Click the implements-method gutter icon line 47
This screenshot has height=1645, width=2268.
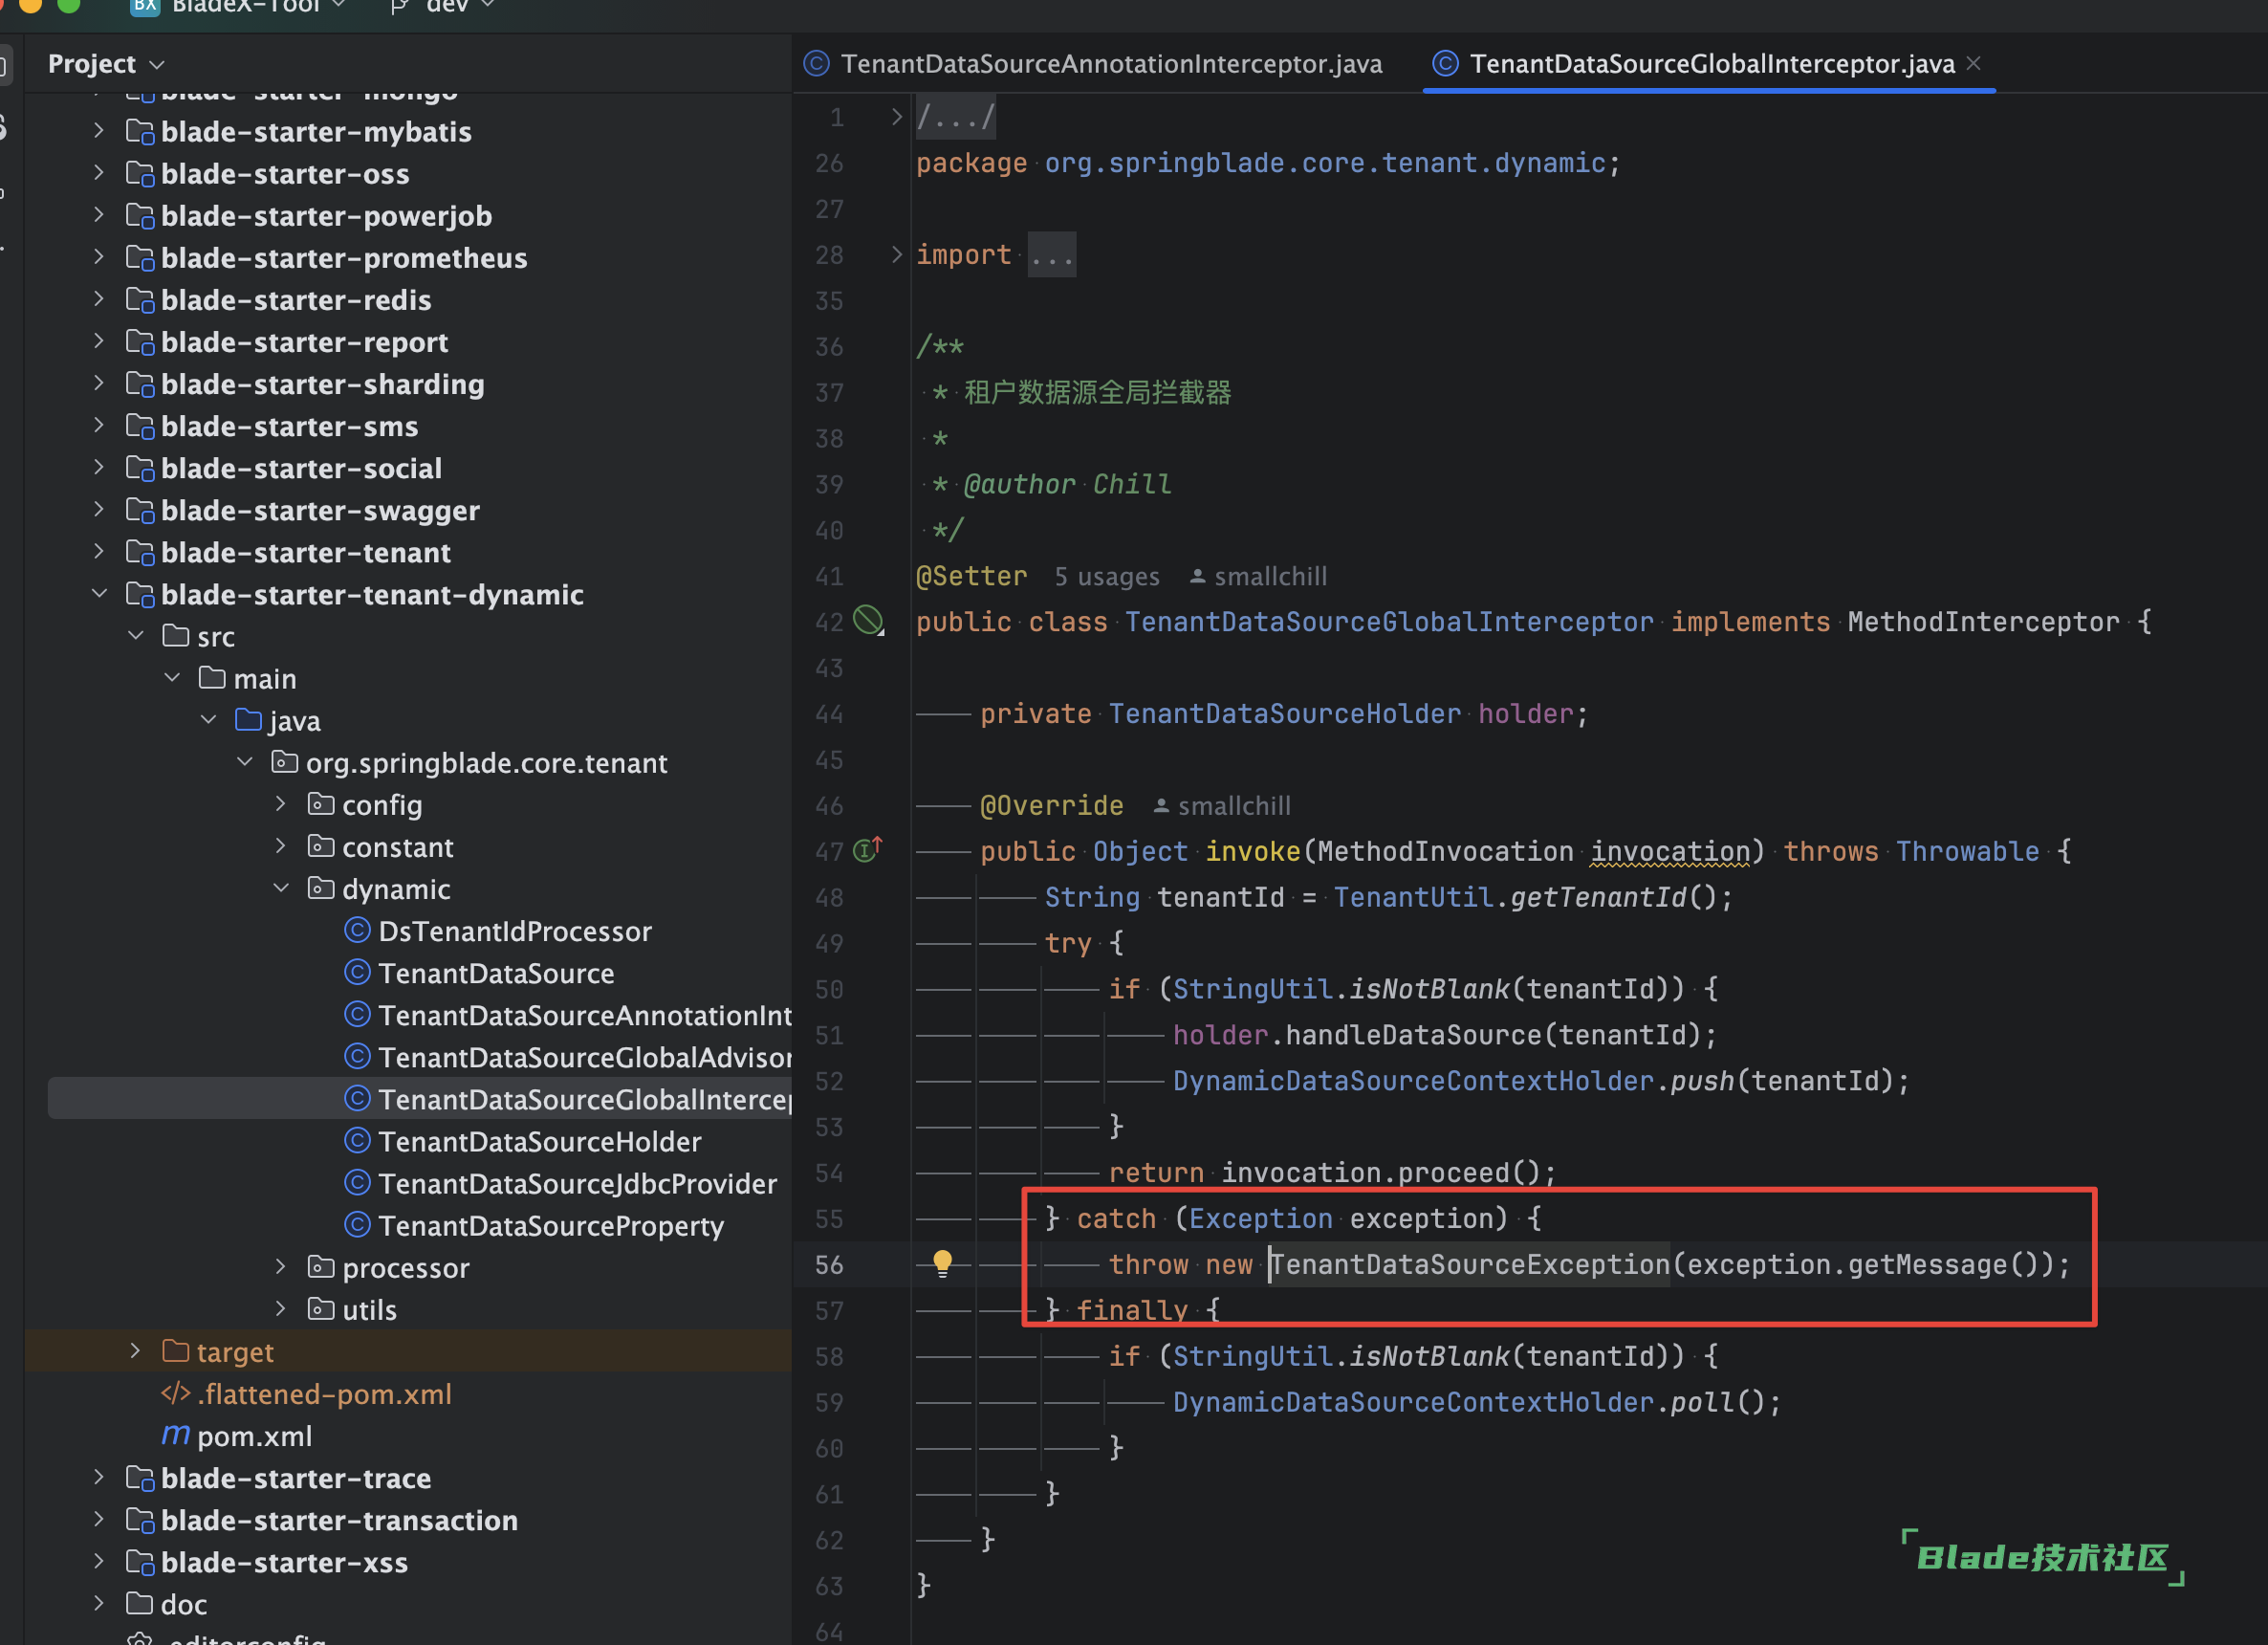[x=867, y=850]
